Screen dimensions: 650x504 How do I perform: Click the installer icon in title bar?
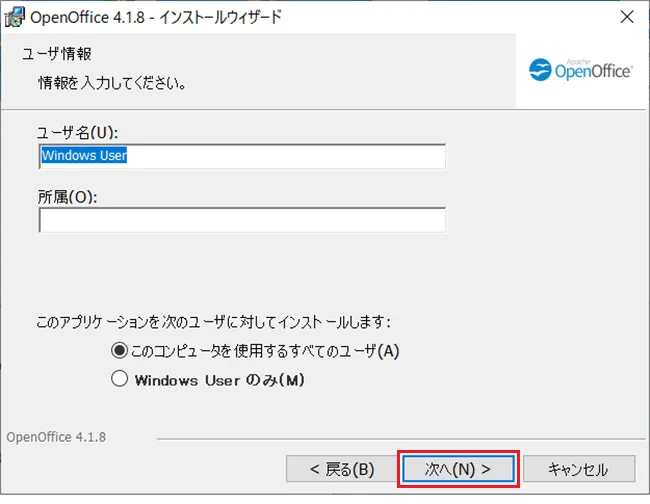point(15,17)
